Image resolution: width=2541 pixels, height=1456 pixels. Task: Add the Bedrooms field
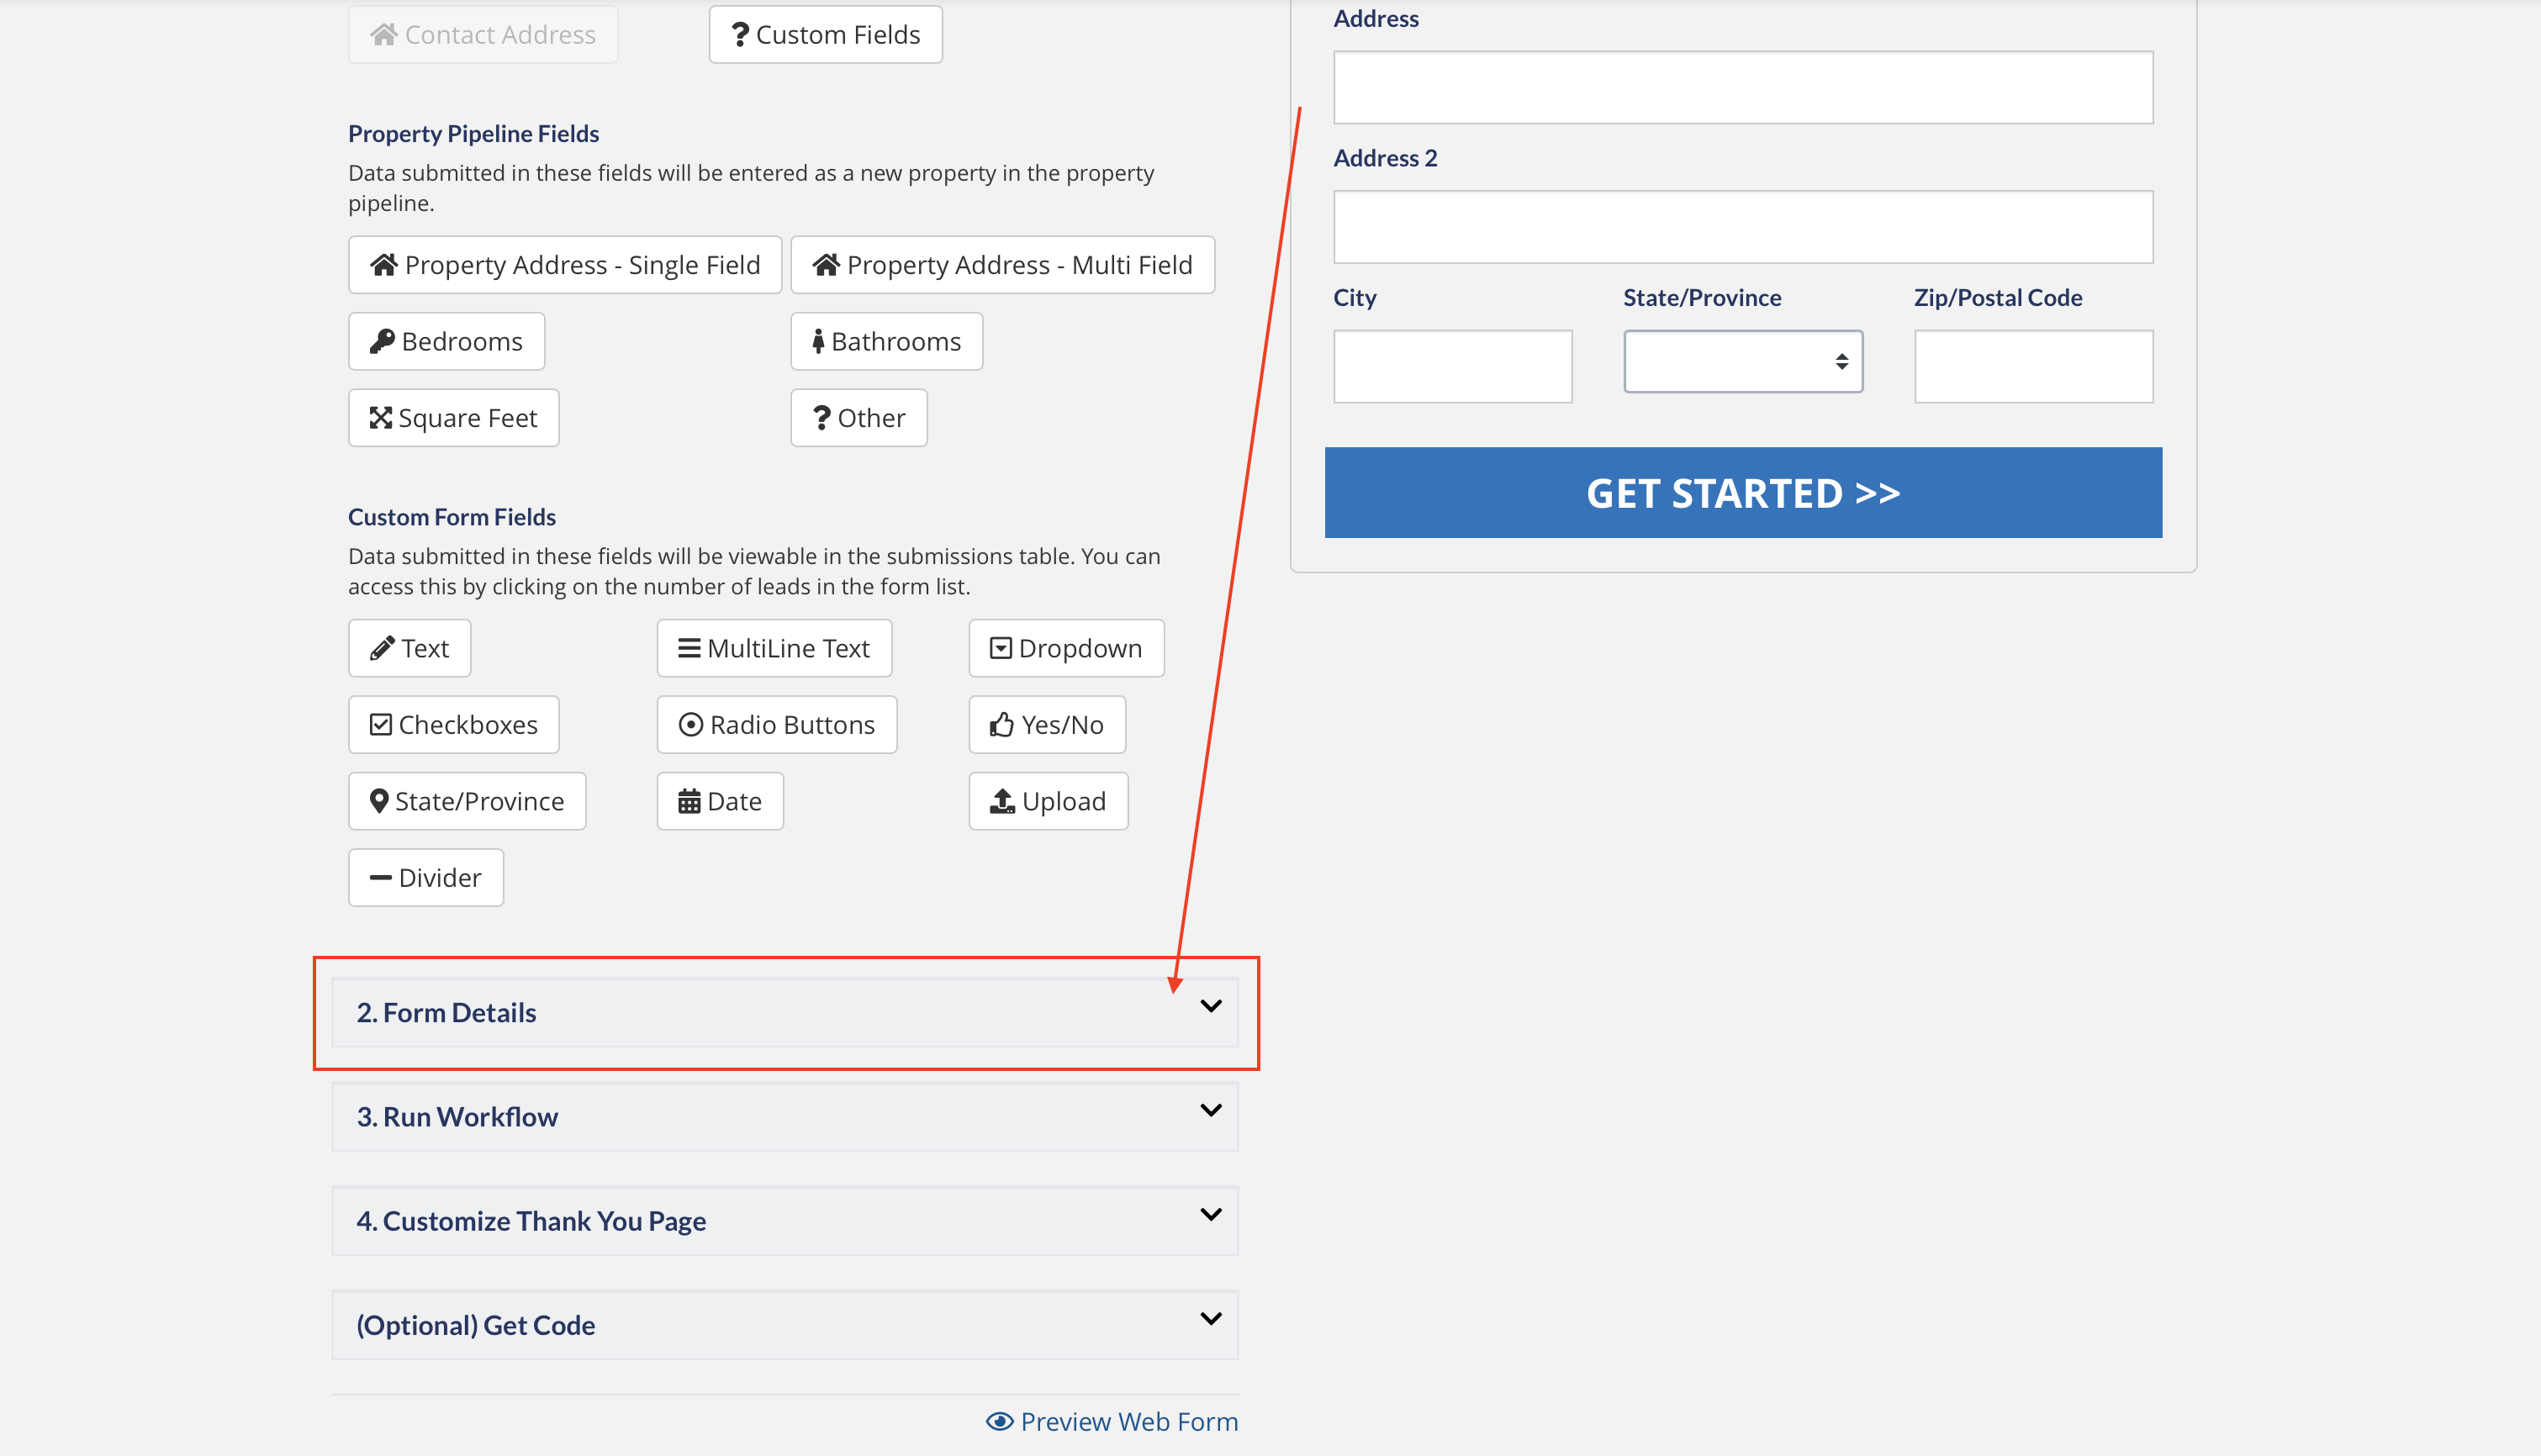tap(447, 341)
